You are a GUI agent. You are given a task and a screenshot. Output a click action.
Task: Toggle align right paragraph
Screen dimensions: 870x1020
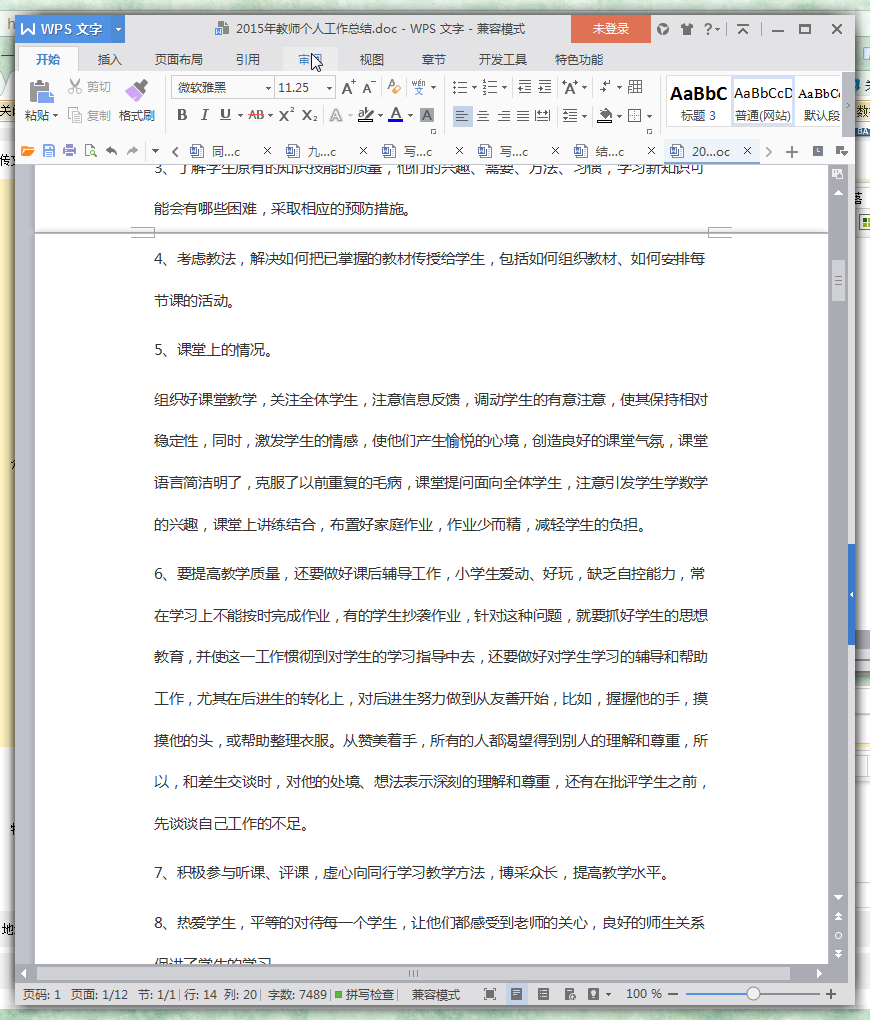click(x=504, y=116)
